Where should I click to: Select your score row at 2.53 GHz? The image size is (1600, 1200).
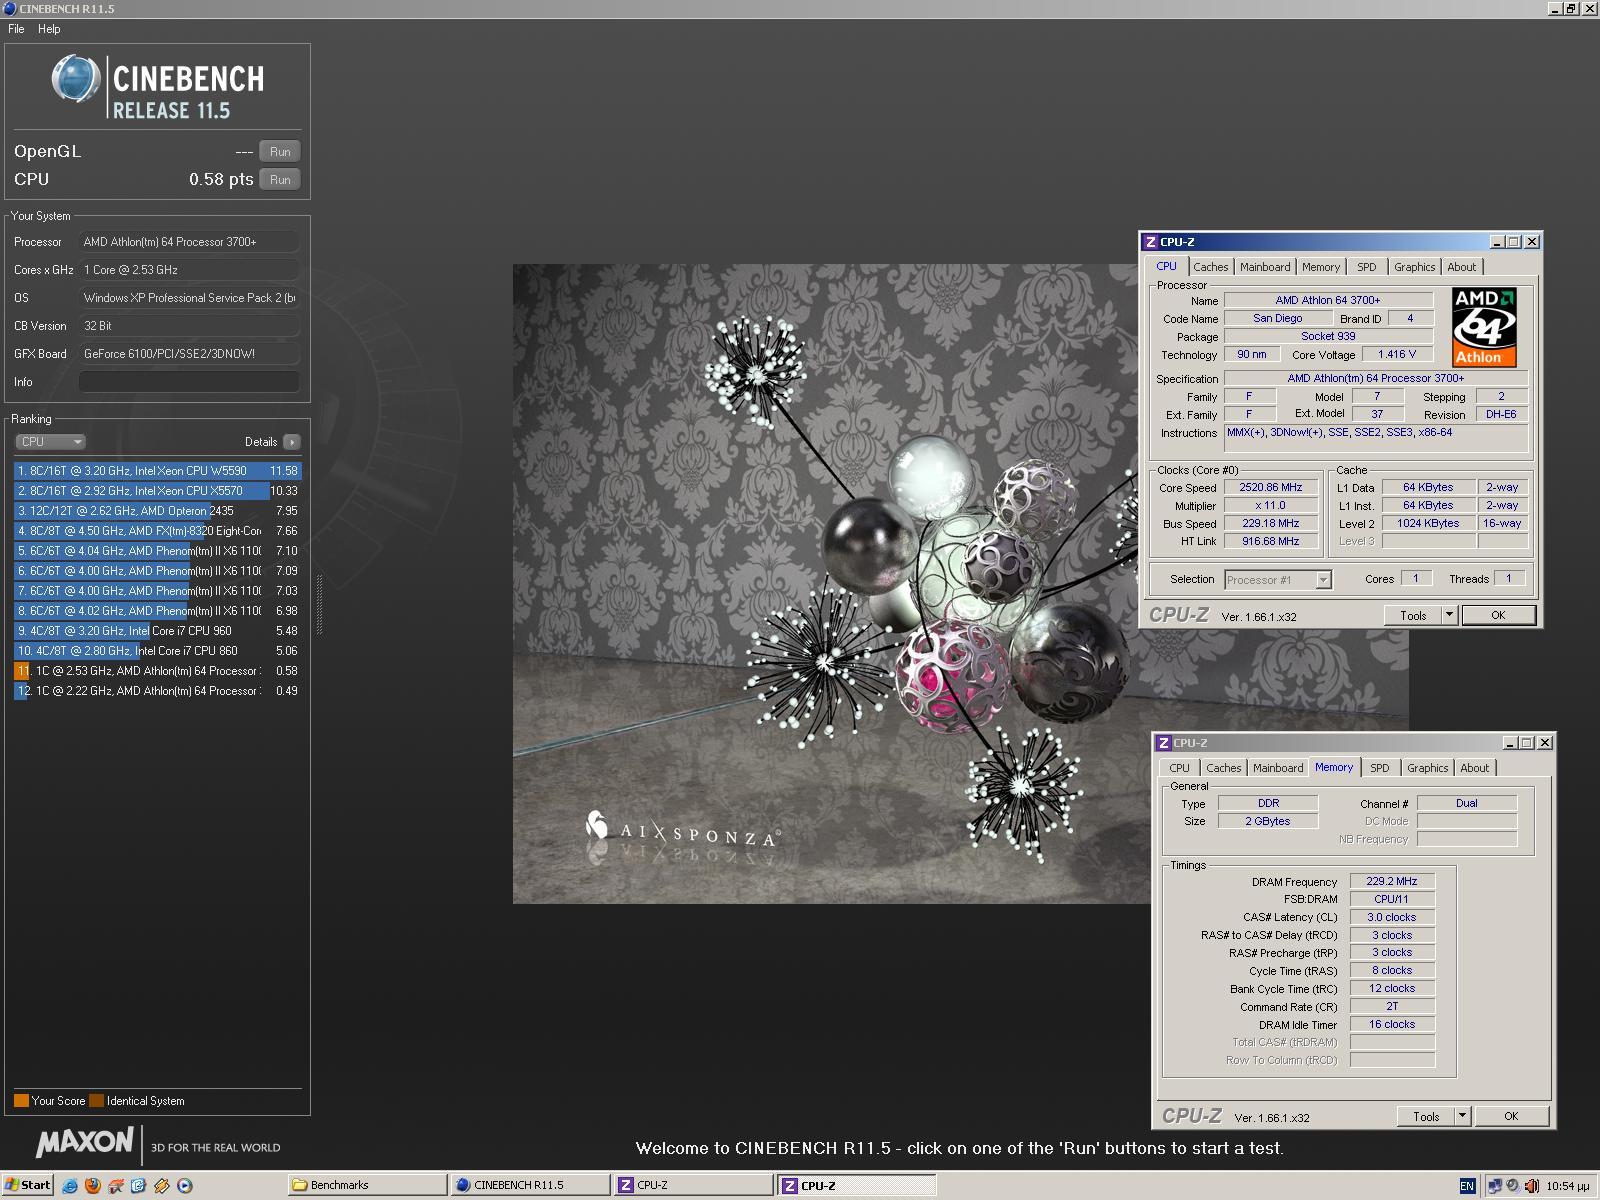click(x=157, y=671)
